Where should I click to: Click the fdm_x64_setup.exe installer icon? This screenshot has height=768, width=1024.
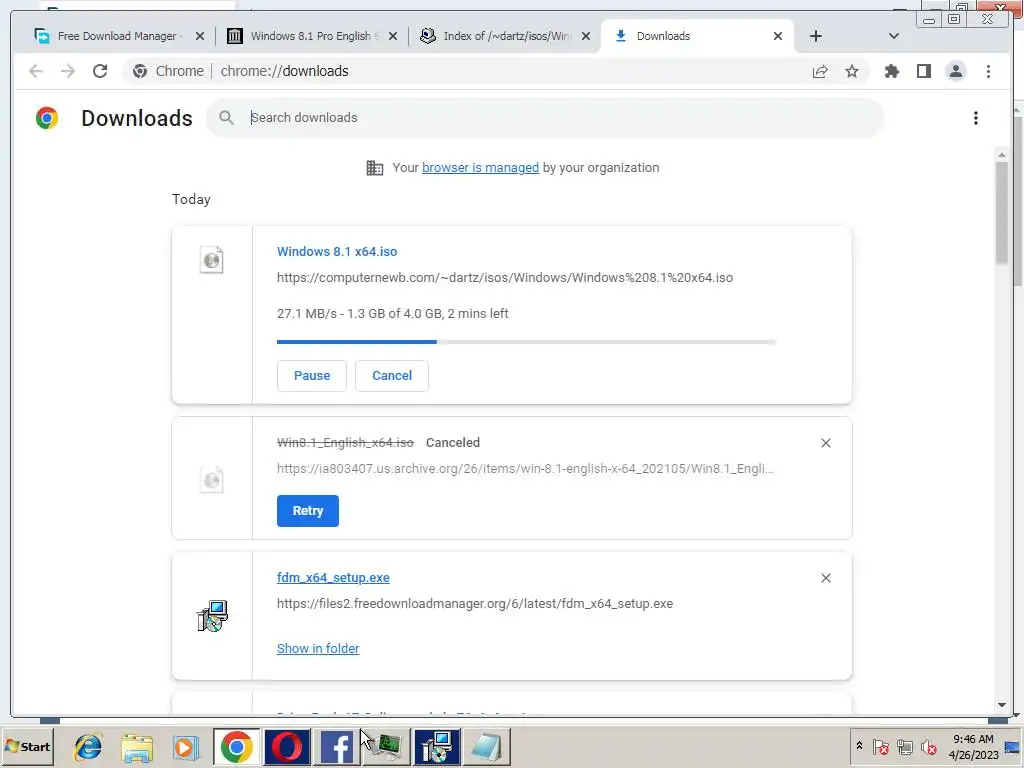pos(212,616)
